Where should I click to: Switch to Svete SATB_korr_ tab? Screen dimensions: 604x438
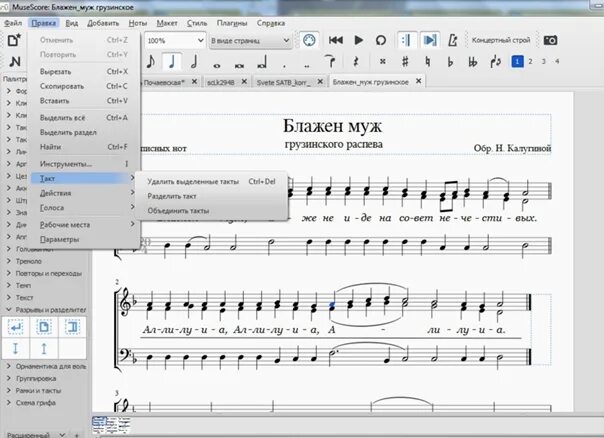click(284, 82)
